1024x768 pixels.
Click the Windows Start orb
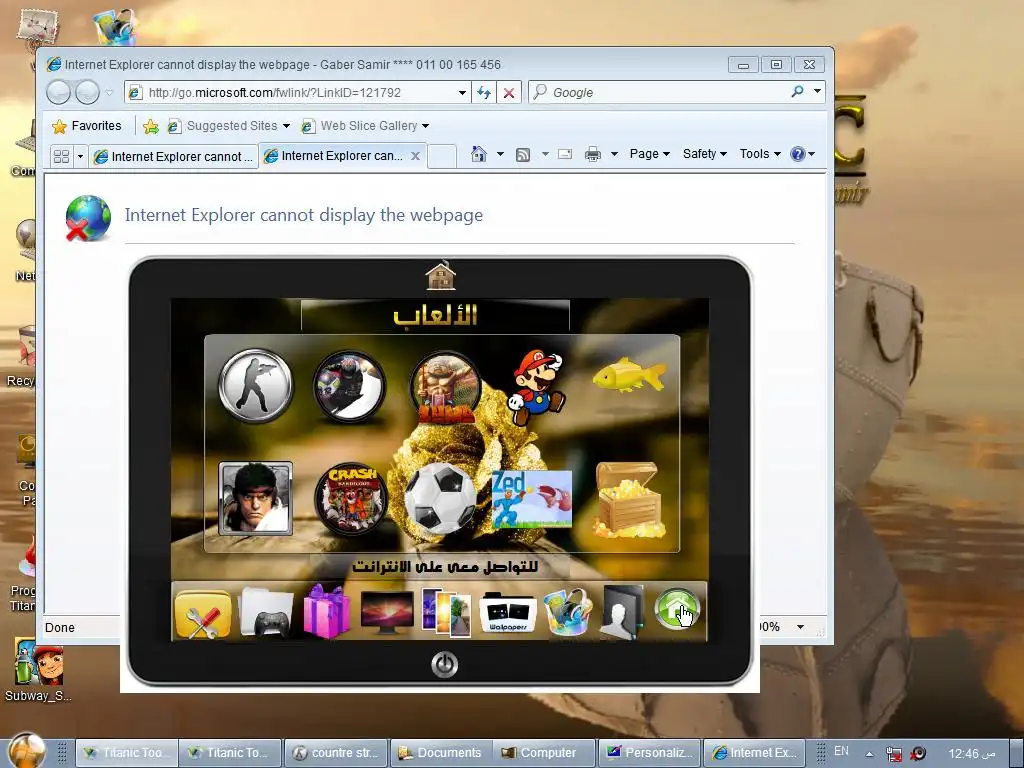[x=27, y=749]
